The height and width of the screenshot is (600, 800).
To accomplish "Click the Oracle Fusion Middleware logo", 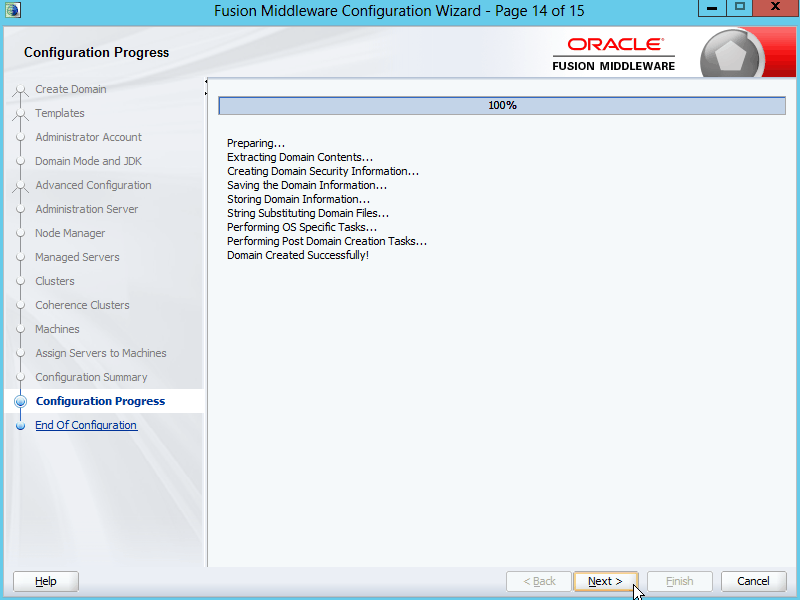I will [x=614, y=54].
